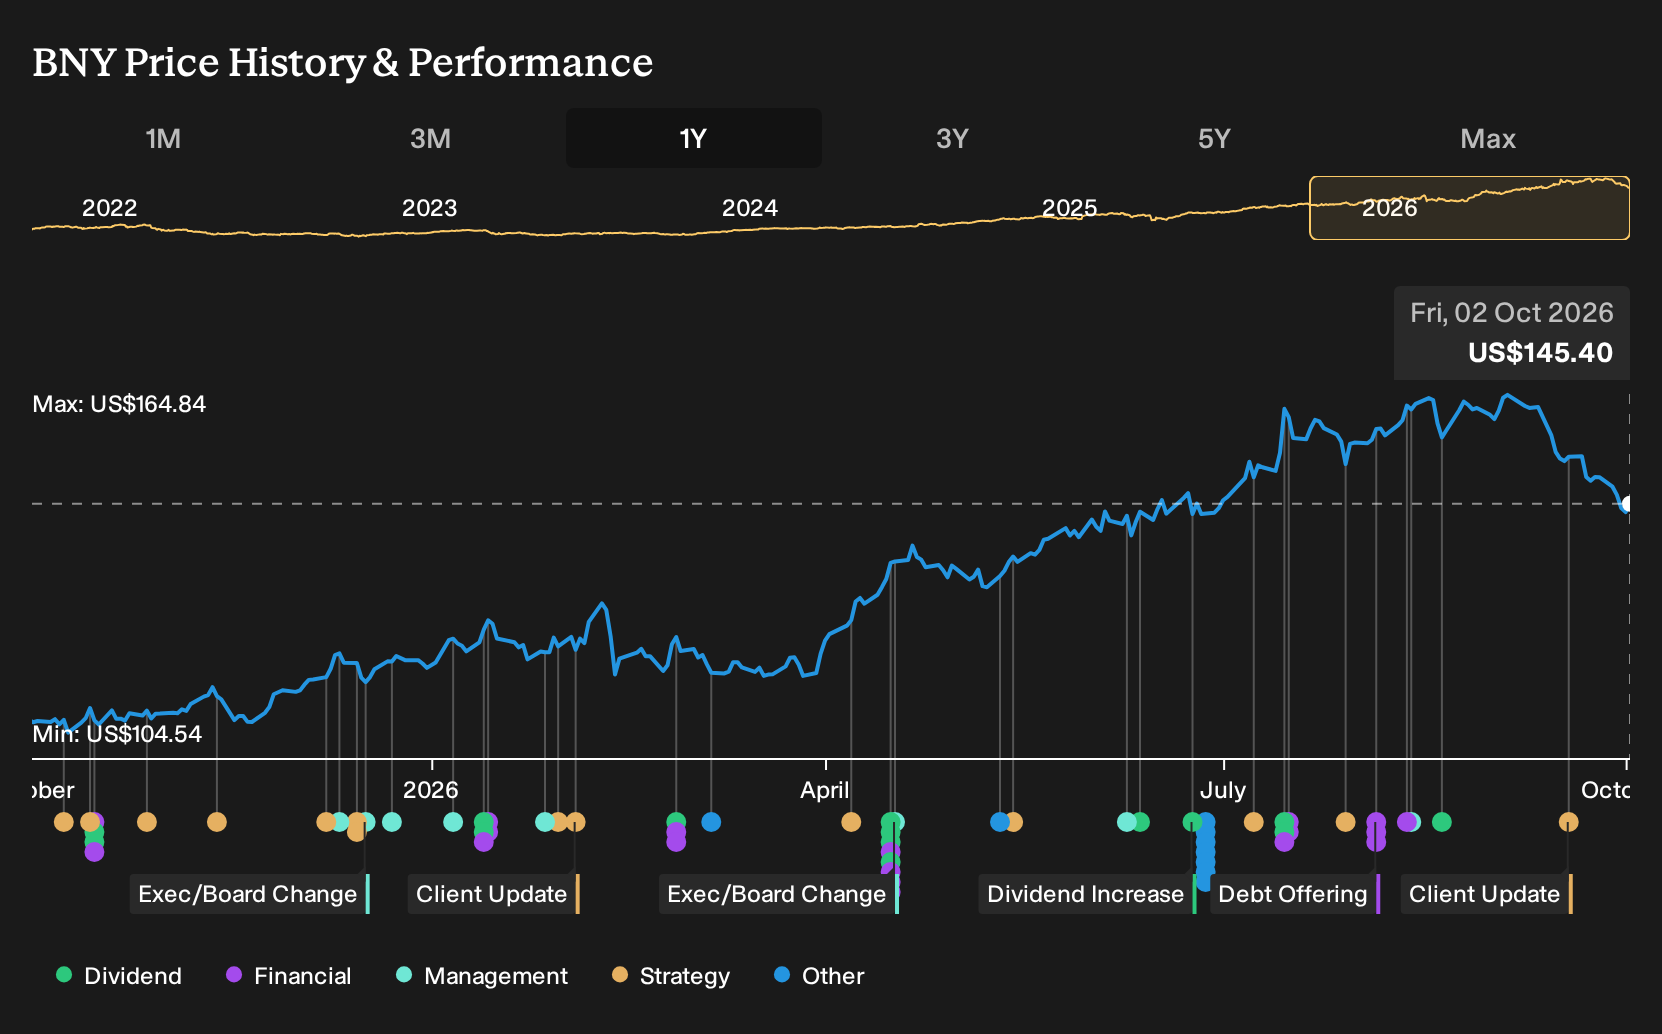Switch to the 1M time range
1662x1034 pixels.
(163, 138)
